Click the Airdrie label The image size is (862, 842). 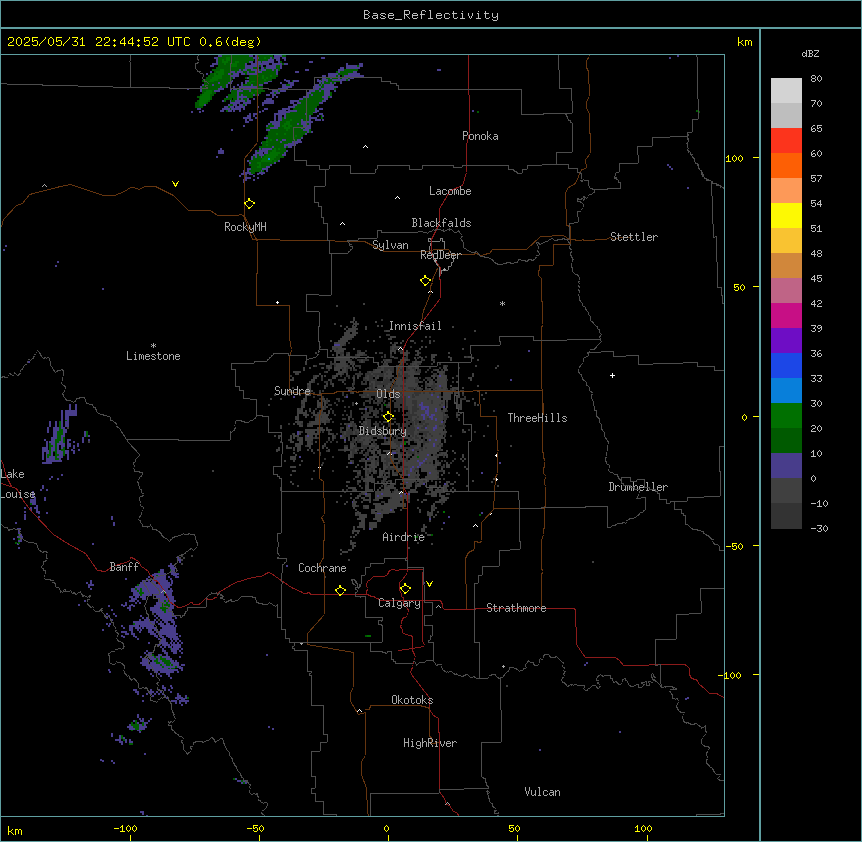403,537
